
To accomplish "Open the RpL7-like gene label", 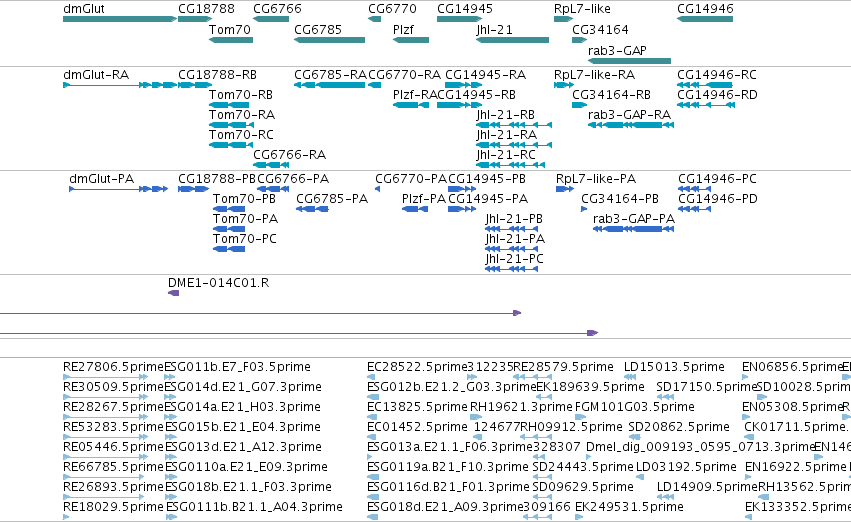I will [x=582, y=9].
